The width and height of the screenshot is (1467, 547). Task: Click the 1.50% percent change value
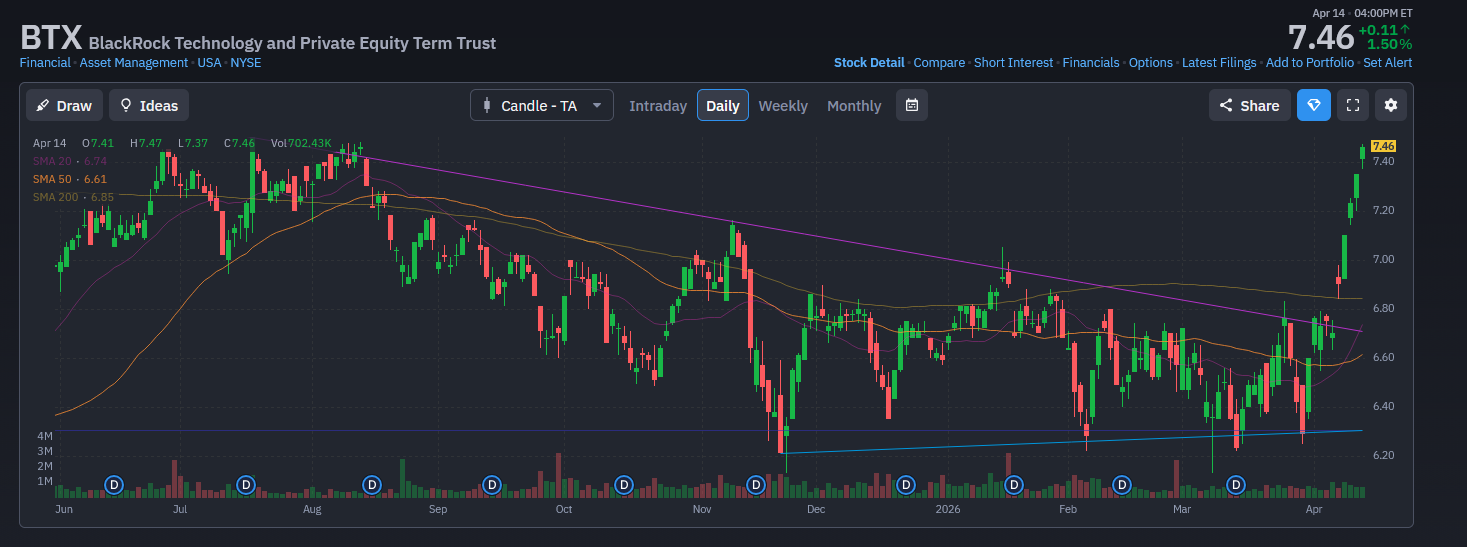coord(1390,44)
